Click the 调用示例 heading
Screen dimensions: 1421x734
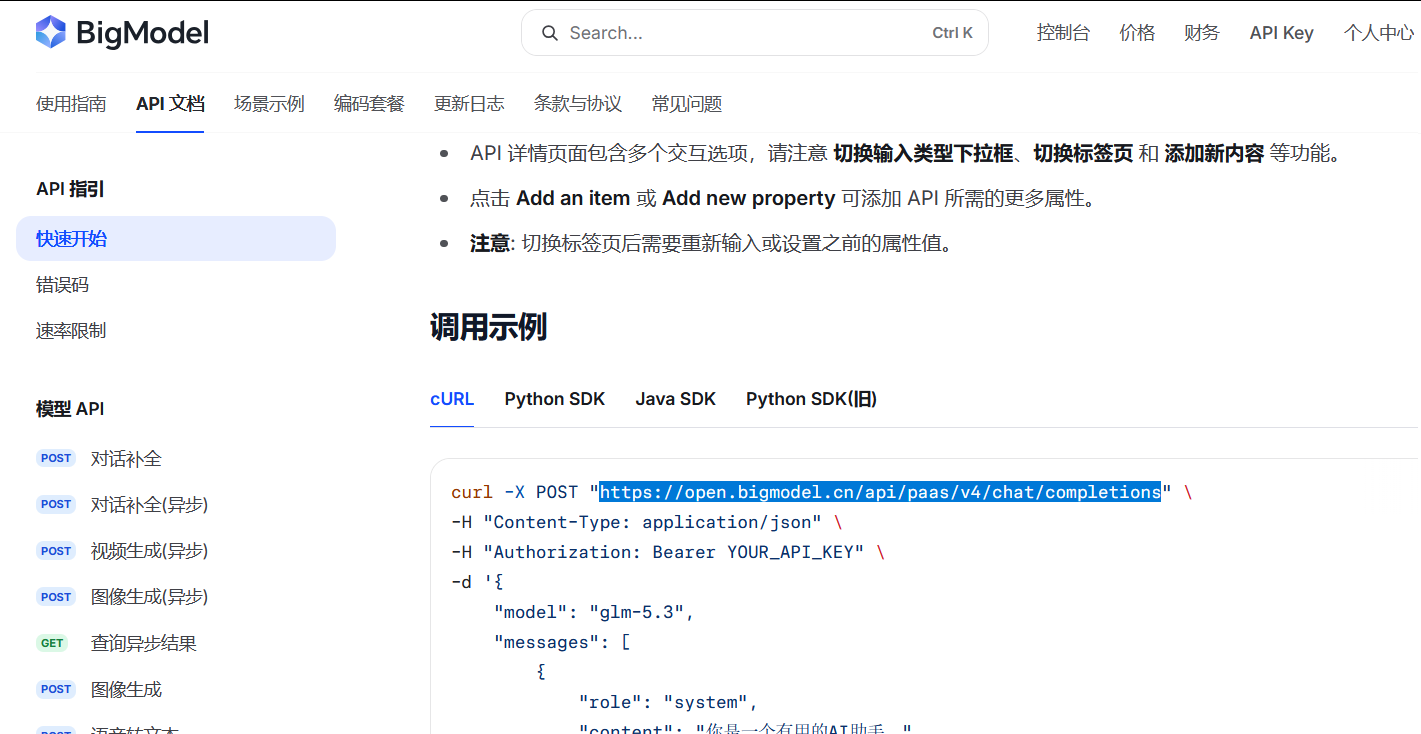point(488,327)
